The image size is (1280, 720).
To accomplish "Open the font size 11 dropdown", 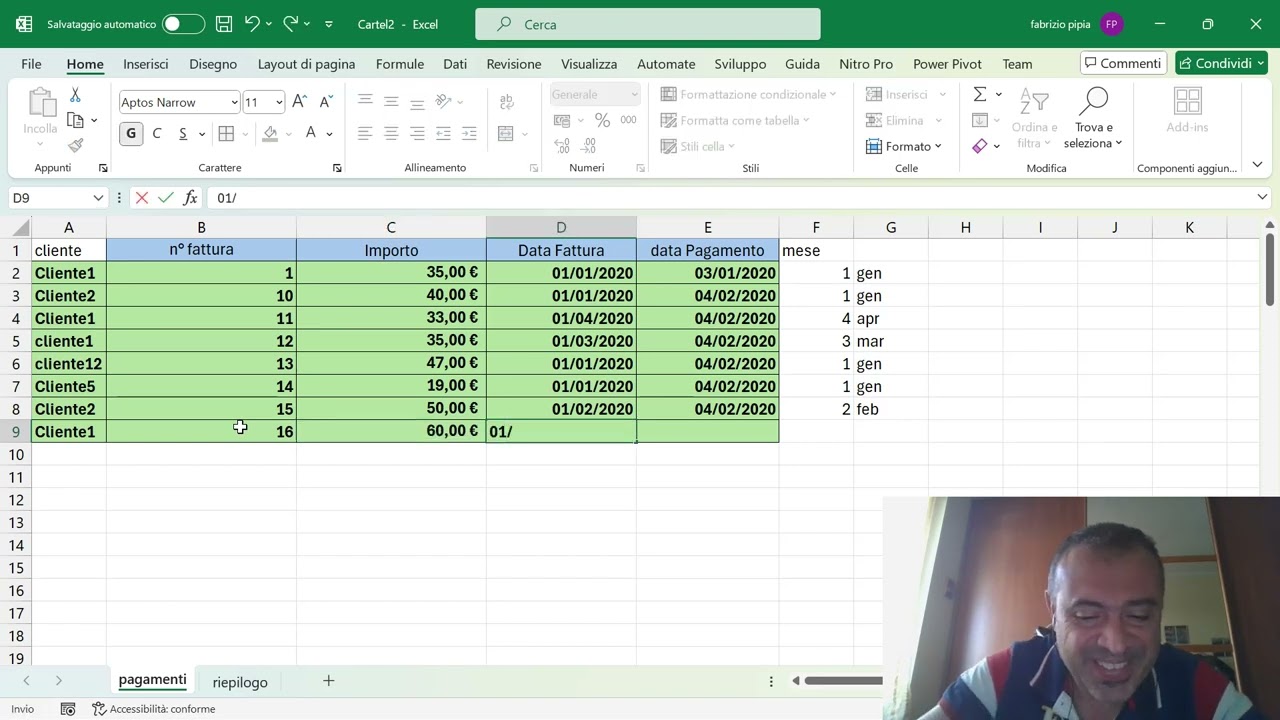I will [x=279, y=102].
